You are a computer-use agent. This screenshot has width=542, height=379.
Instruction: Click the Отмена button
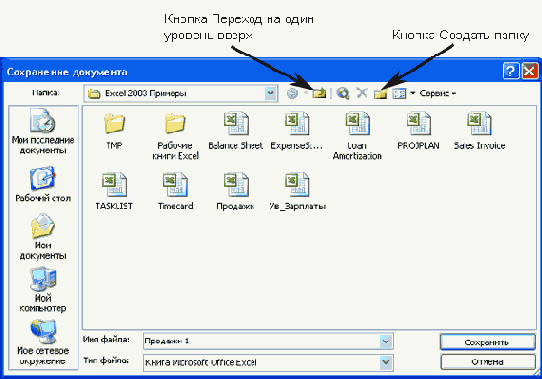487,362
